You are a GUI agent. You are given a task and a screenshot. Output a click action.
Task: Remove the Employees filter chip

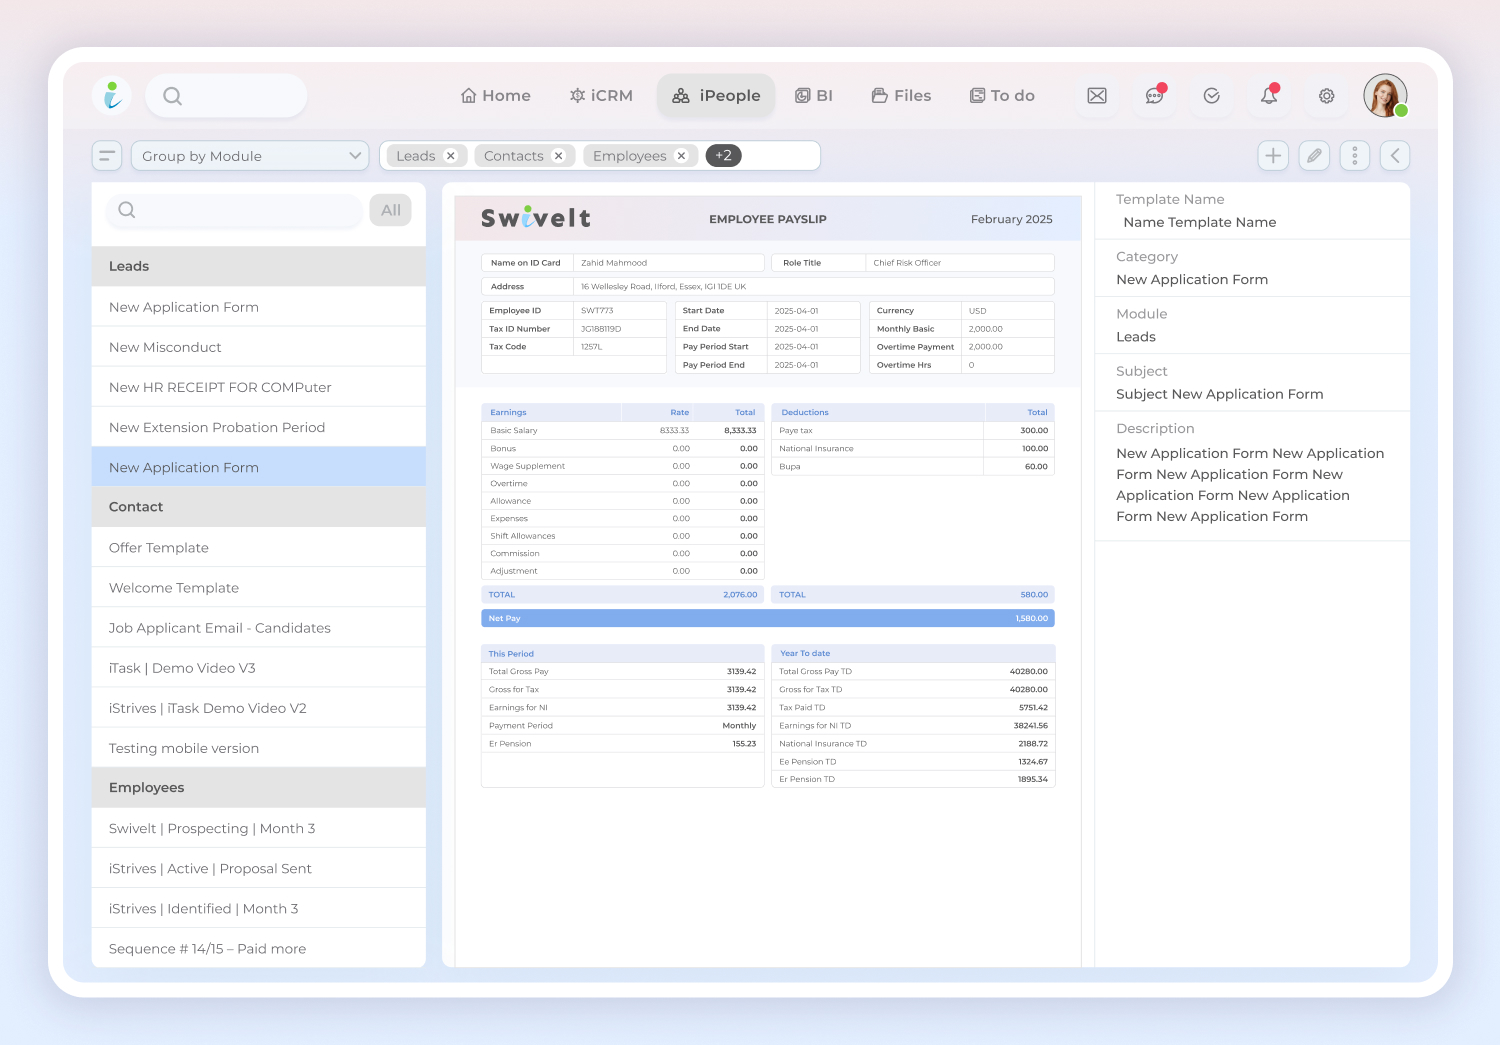coord(681,156)
